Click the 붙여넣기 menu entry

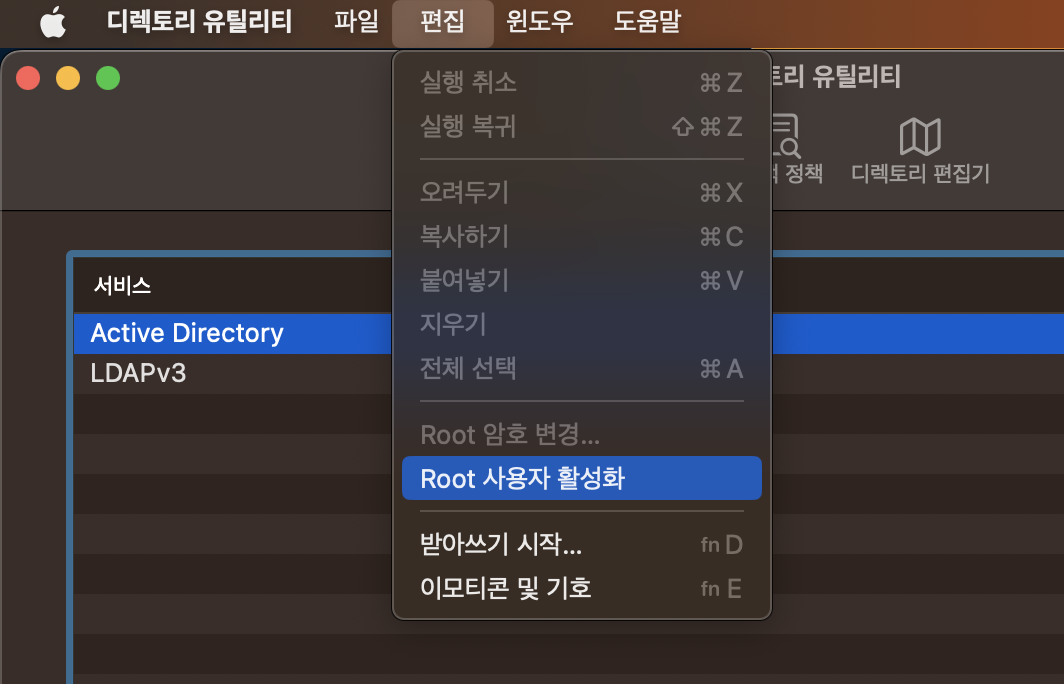tap(582, 281)
